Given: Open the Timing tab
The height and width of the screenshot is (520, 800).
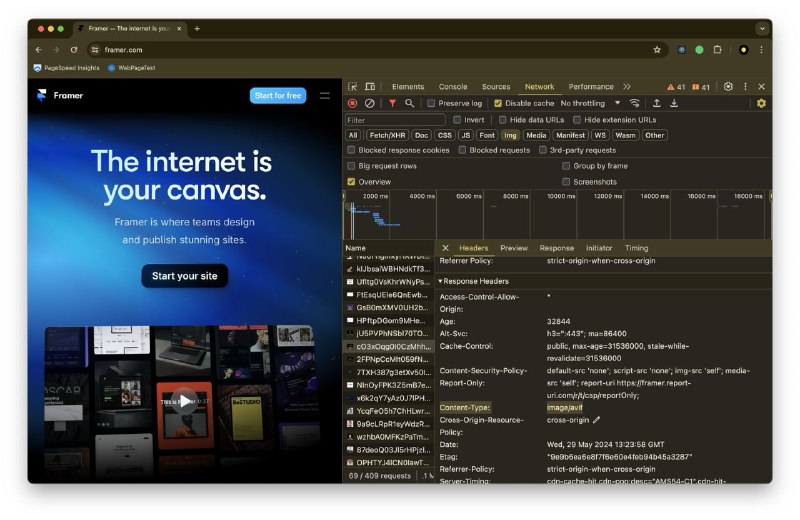Looking at the screenshot, I should [x=637, y=248].
